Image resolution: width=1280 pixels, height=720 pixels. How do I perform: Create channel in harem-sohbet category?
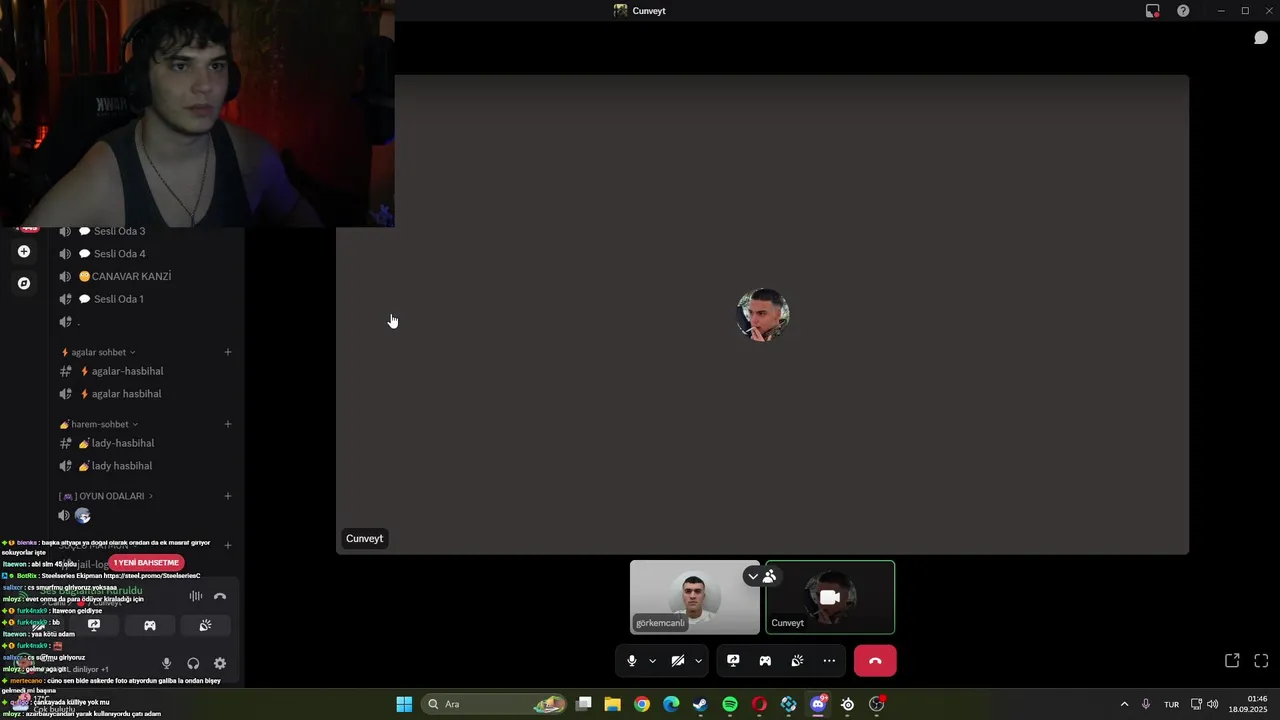(228, 424)
